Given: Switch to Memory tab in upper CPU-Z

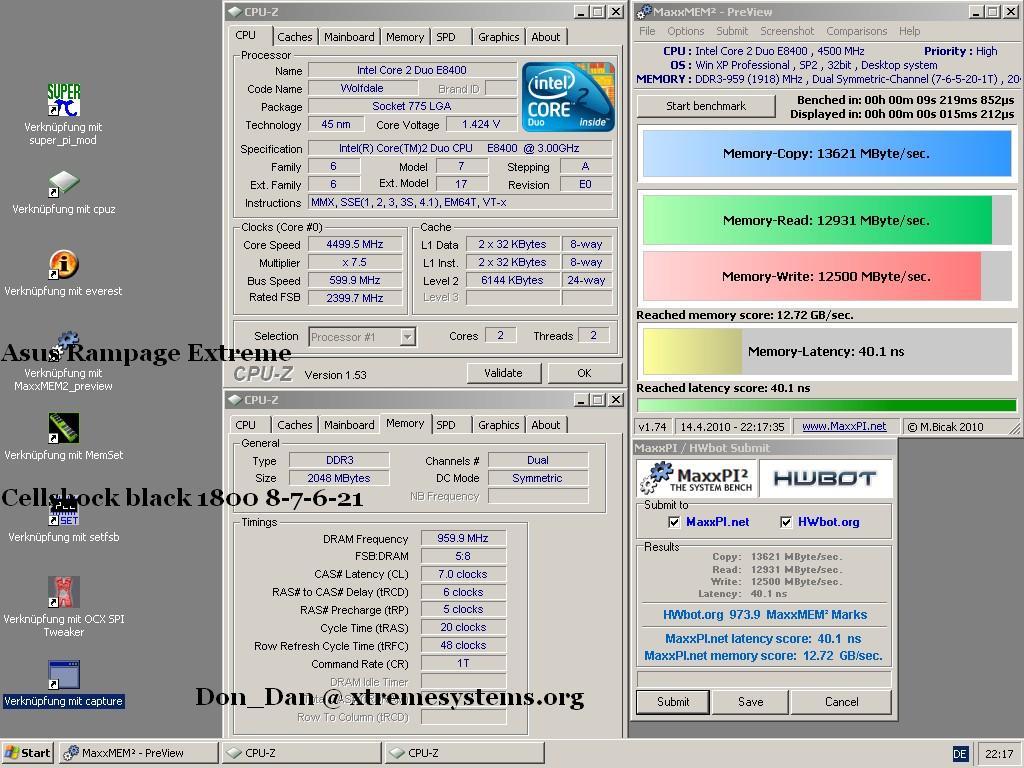Looking at the screenshot, I should (x=405, y=37).
